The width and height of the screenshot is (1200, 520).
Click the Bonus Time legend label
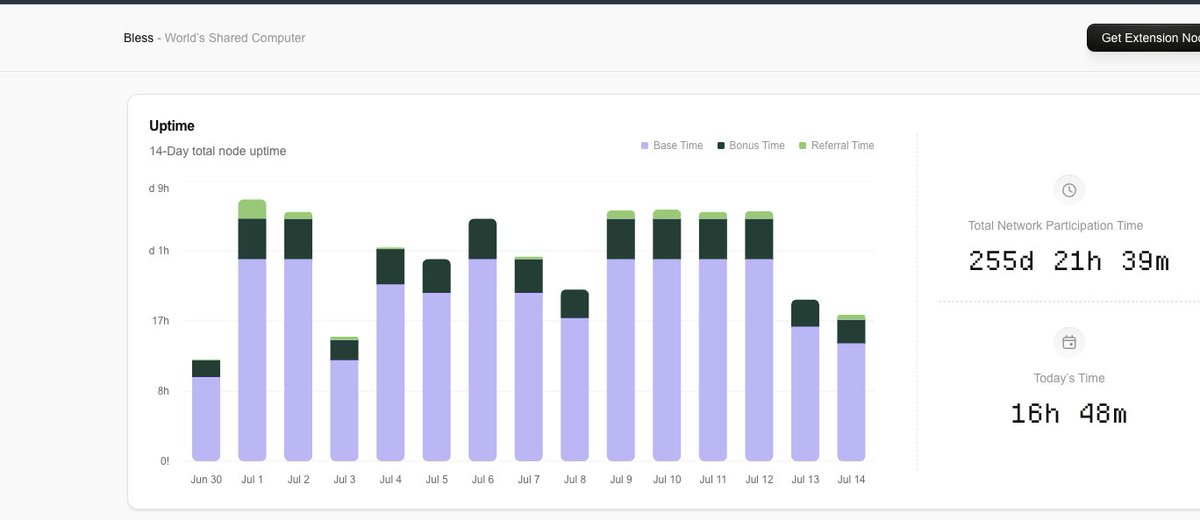point(757,146)
